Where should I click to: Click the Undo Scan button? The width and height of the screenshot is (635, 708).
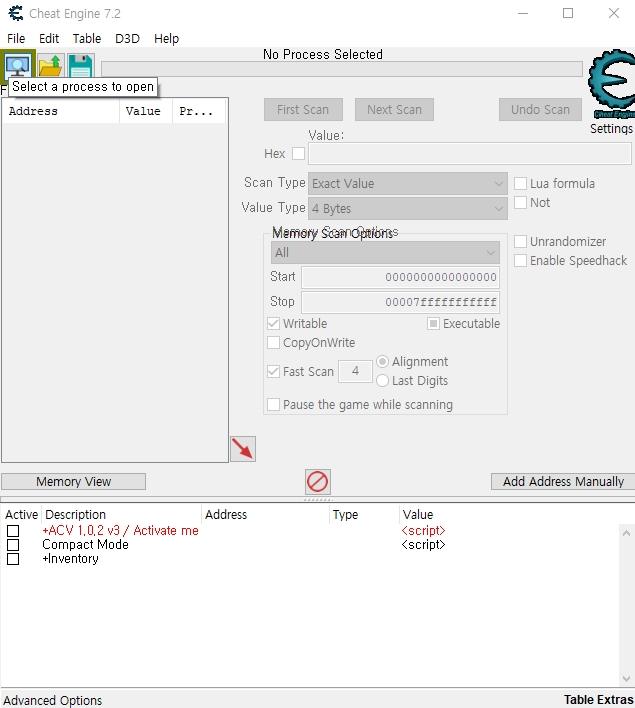coord(540,110)
